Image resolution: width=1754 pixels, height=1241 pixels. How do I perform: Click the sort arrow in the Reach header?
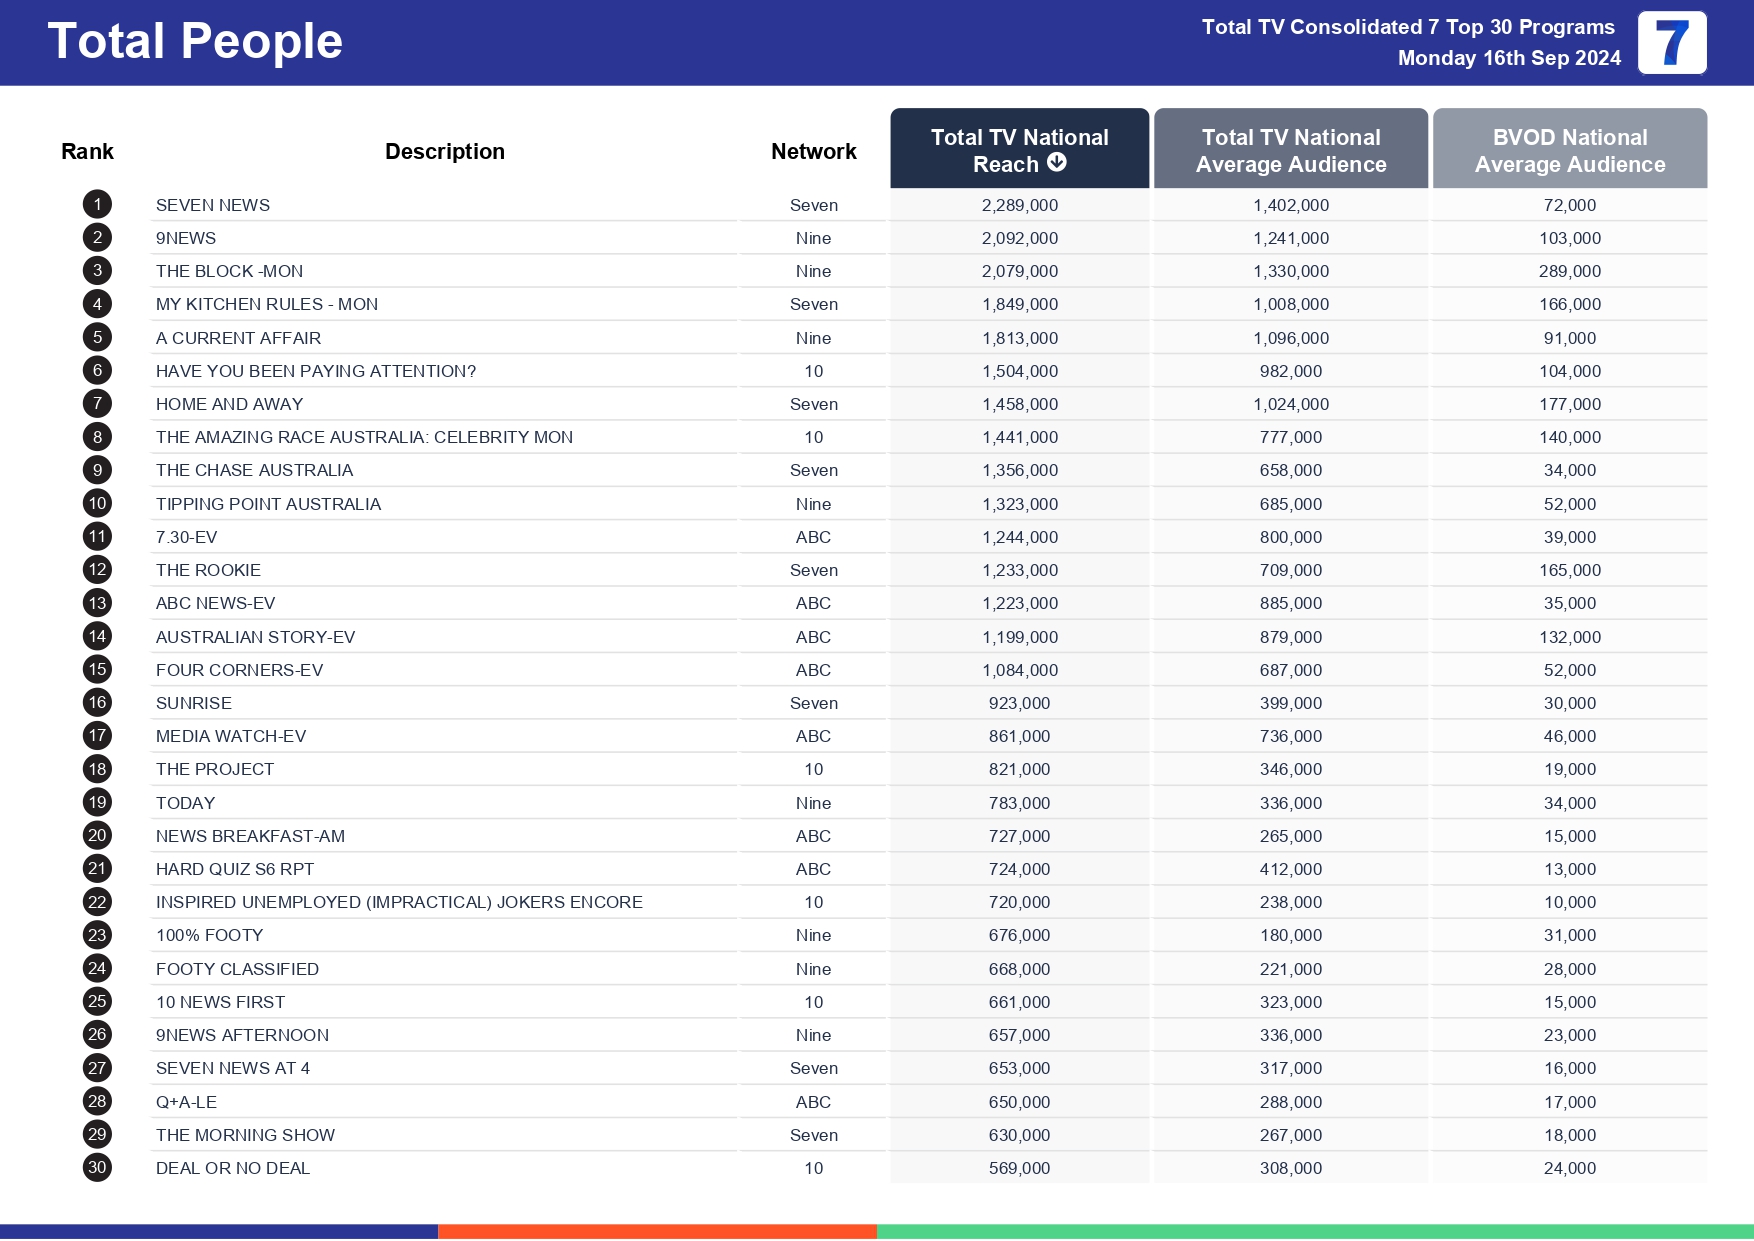1057,163
